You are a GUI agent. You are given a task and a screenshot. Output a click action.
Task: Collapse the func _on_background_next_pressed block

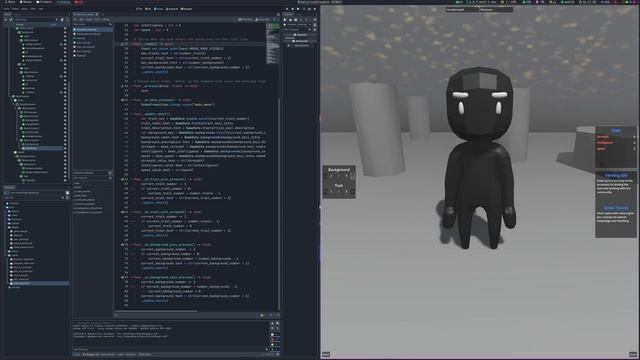pos(132,277)
